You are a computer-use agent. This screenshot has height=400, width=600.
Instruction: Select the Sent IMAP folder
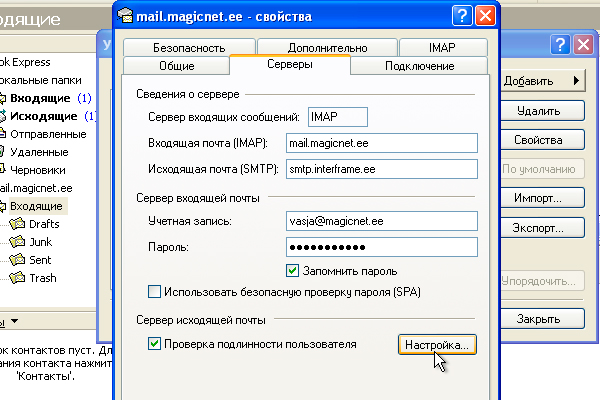click(40, 260)
